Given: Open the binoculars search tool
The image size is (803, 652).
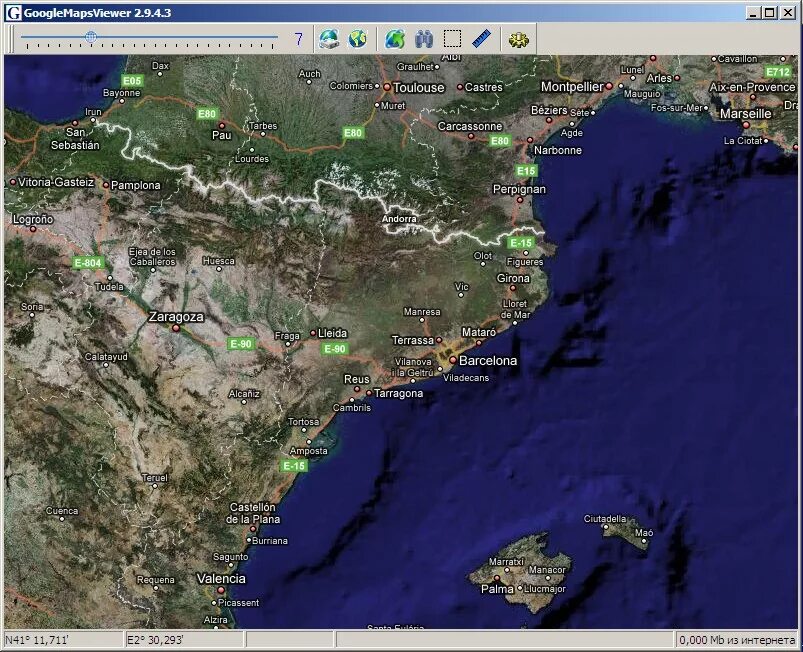Looking at the screenshot, I should pyautogui.click(x=424, y=39).
